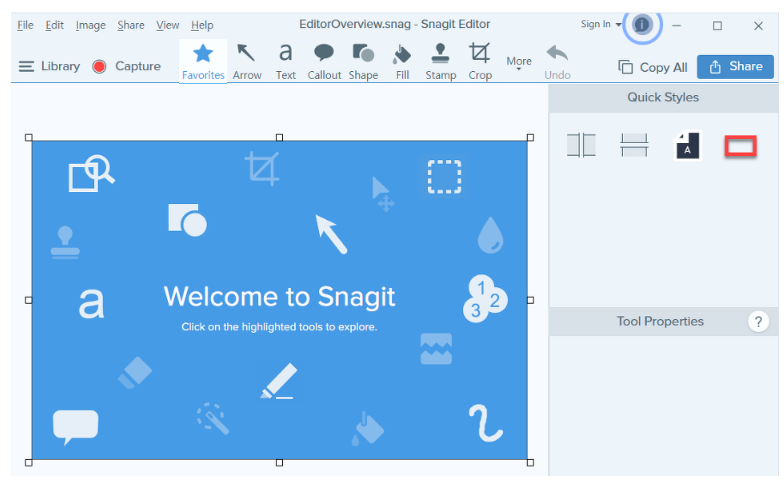
Task: Click the right-middle canvas resize handle
Action: pos(530,300)
